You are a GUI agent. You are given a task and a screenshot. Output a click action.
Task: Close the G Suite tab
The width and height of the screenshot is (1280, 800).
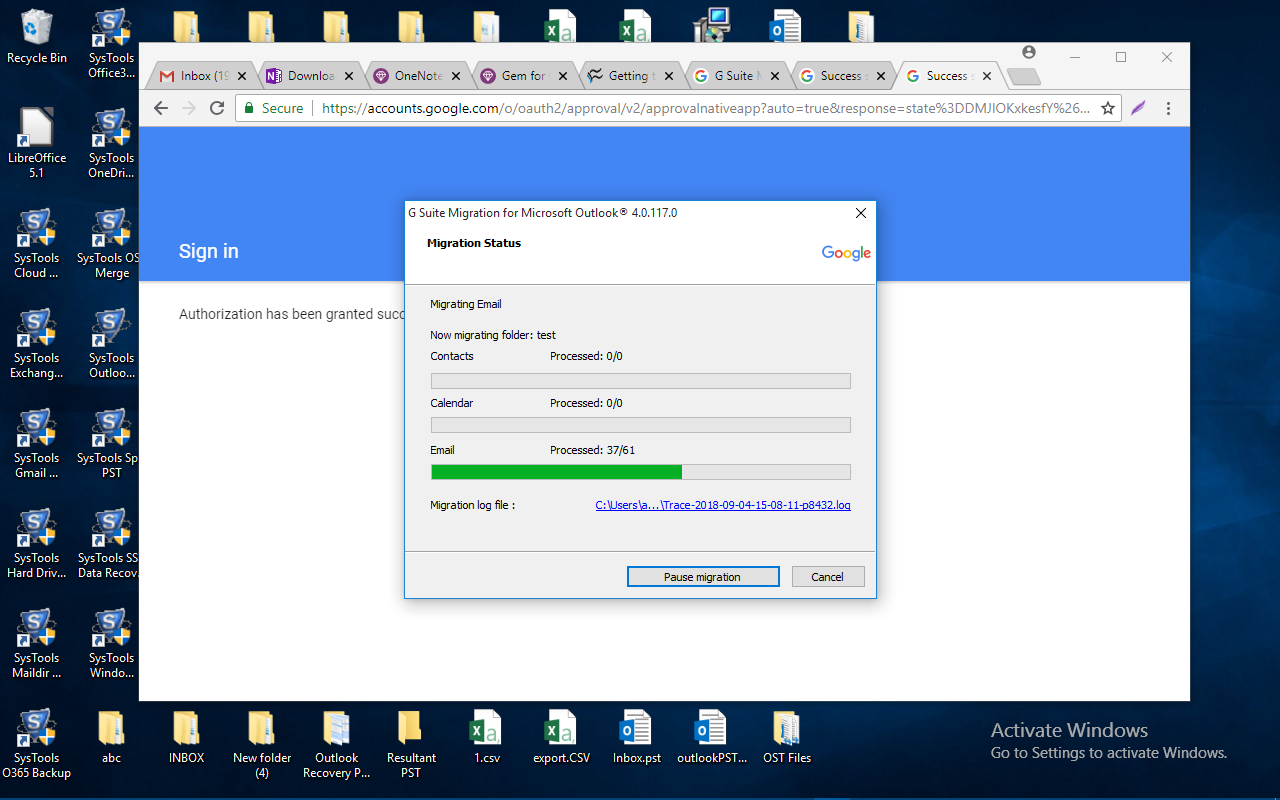point(776,76)
